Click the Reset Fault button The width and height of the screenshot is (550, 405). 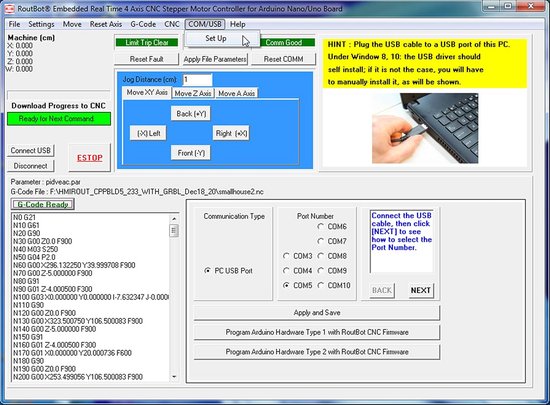click(x=147, y=59)
